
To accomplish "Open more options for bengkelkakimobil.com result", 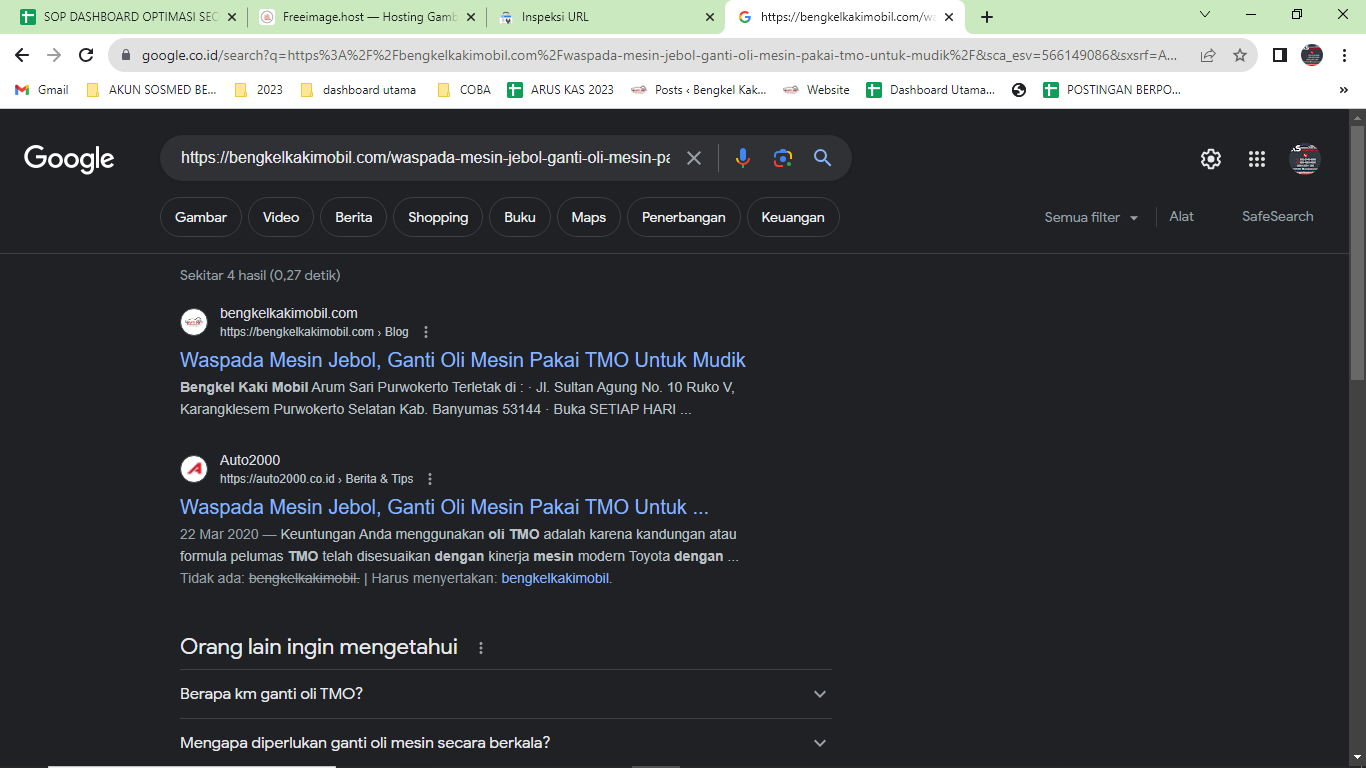I will pyautogui.click(x=426, y=332).
